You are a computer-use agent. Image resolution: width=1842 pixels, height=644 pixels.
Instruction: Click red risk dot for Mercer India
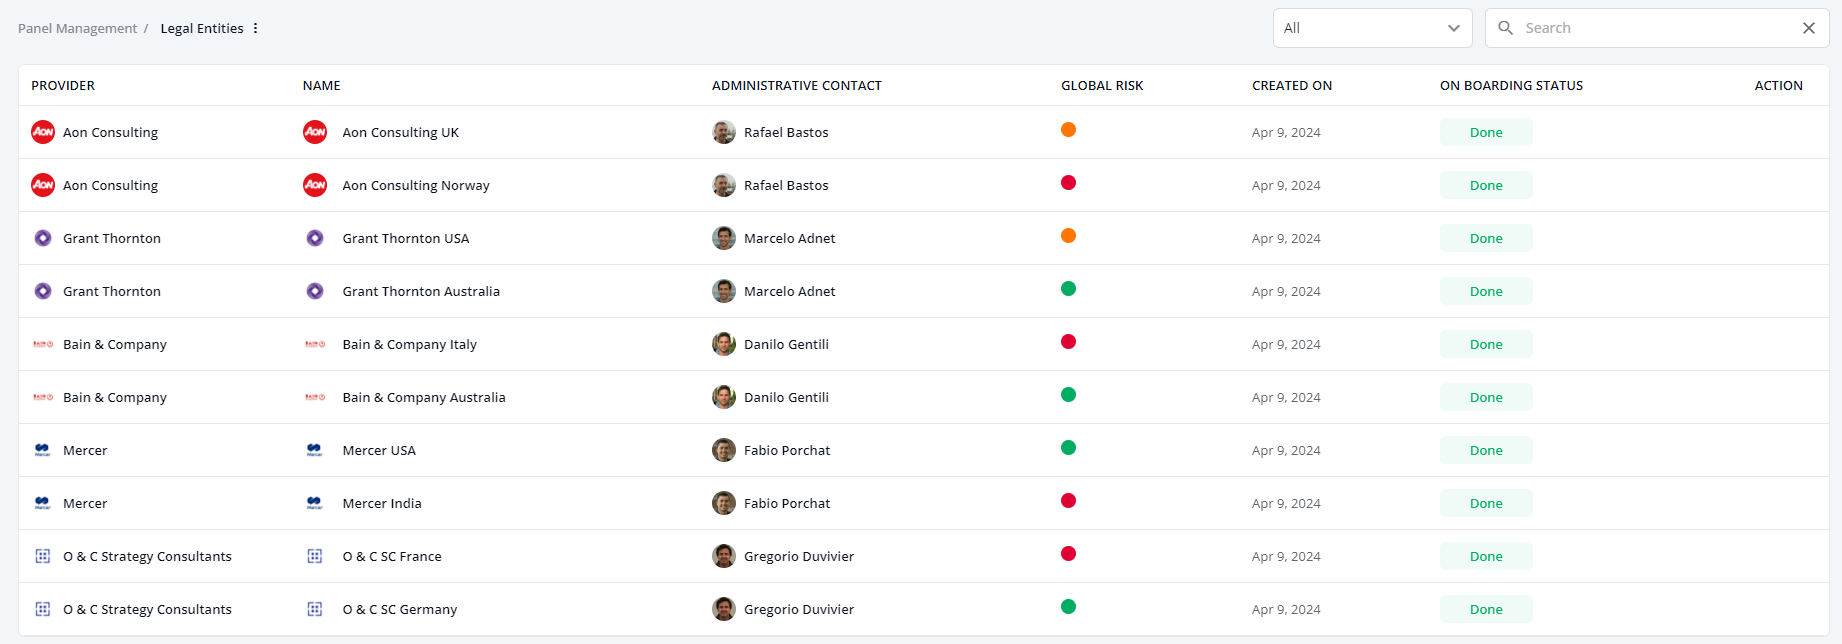(1068, 501)
